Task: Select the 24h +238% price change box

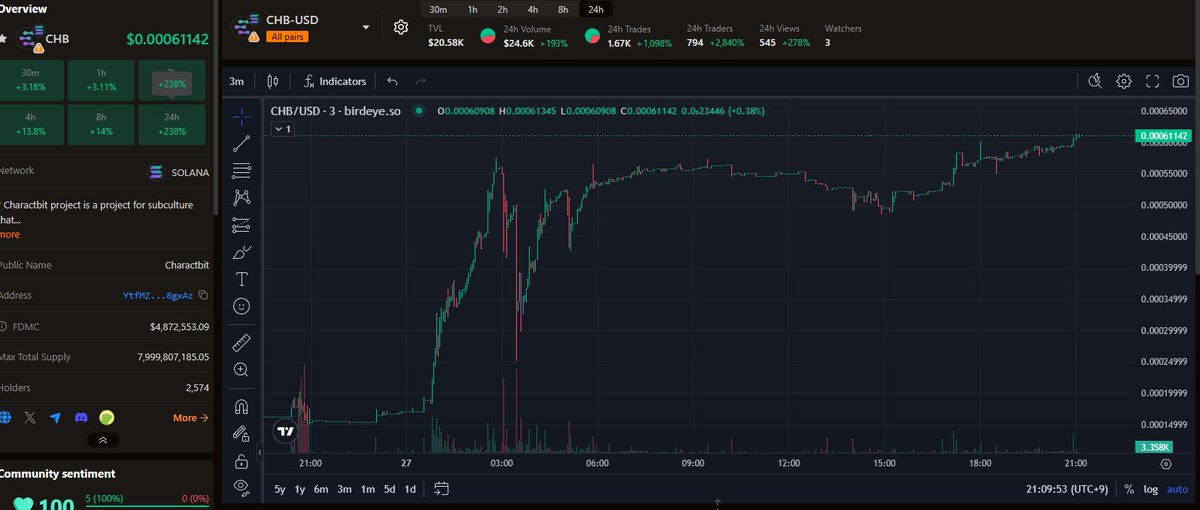Action: tap(173, 124)
